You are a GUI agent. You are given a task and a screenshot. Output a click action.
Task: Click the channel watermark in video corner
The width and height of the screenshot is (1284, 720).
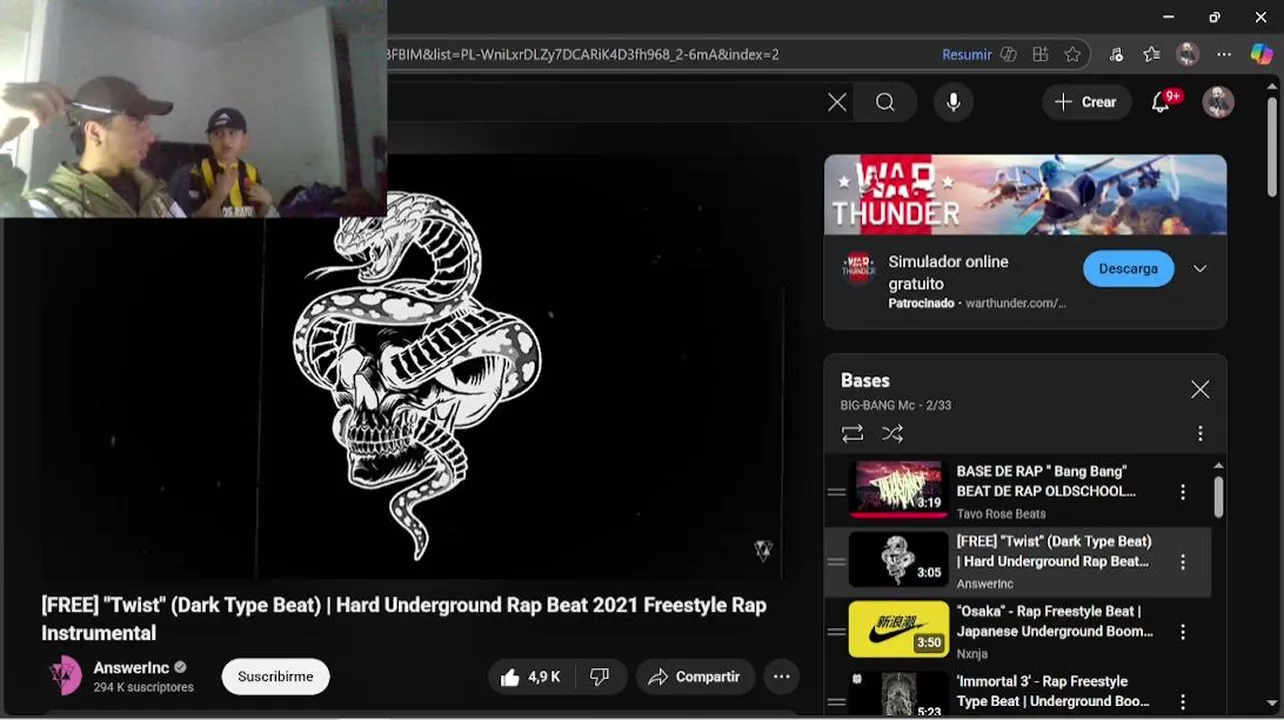pyautogui.click(x=763, y=550)
